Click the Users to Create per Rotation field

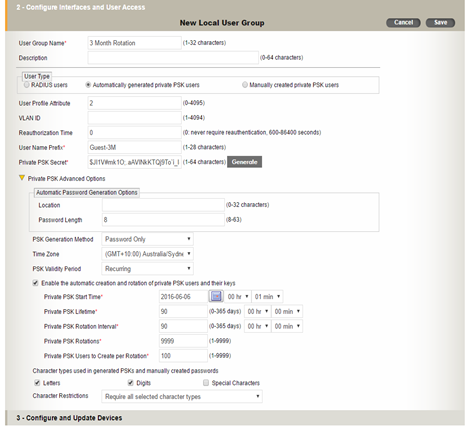(183, 356)
